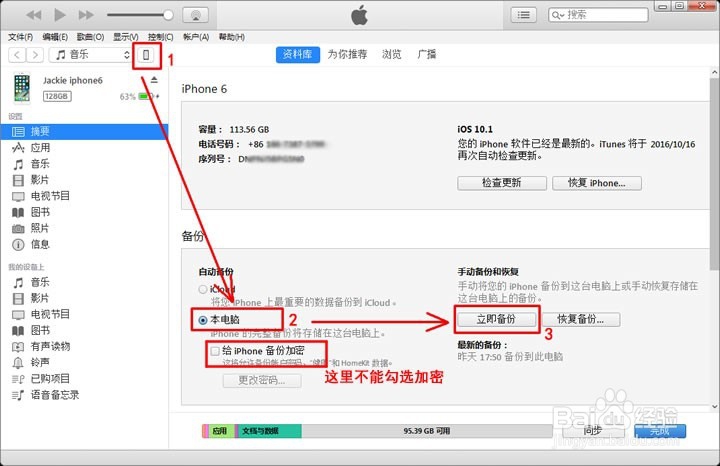Click the 立即备份 button
720x466 pixels.
[496, 320]
